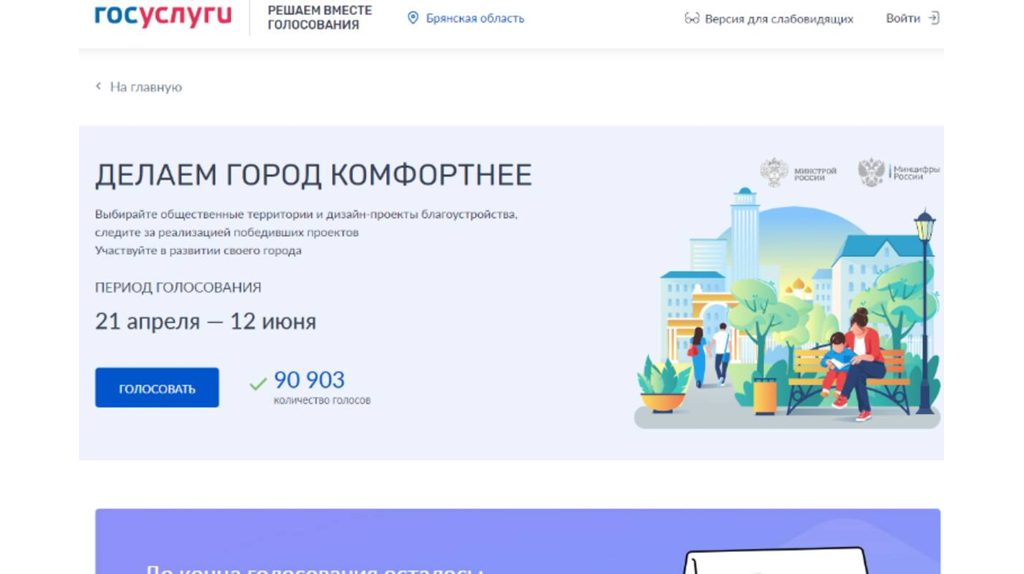The image size is (1024, 574).
Task: Click Войти to sign in
Action: 903,18
